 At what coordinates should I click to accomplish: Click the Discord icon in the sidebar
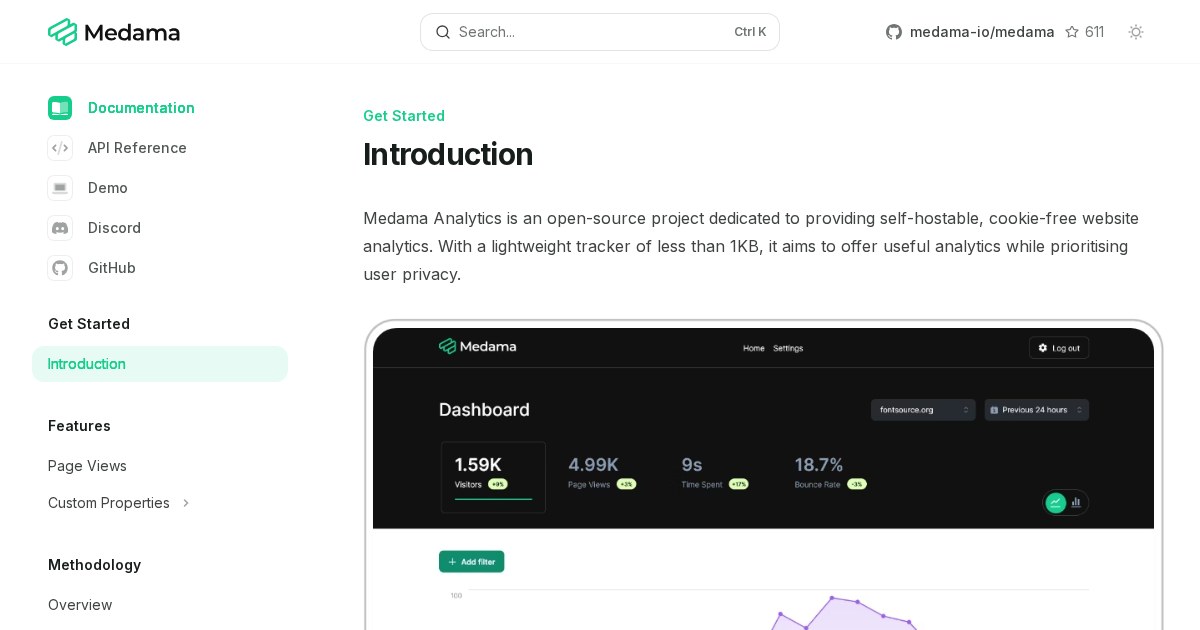pyautogui.click(x=60, y=228)
